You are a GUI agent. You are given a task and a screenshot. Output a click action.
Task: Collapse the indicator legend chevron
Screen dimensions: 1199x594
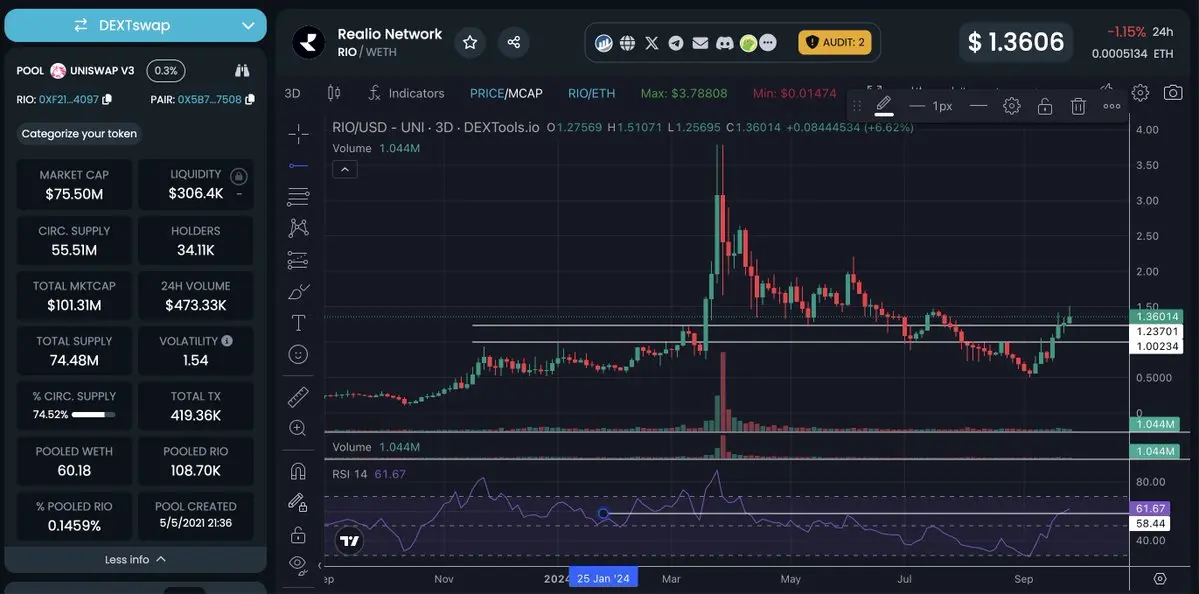[345, 170]
